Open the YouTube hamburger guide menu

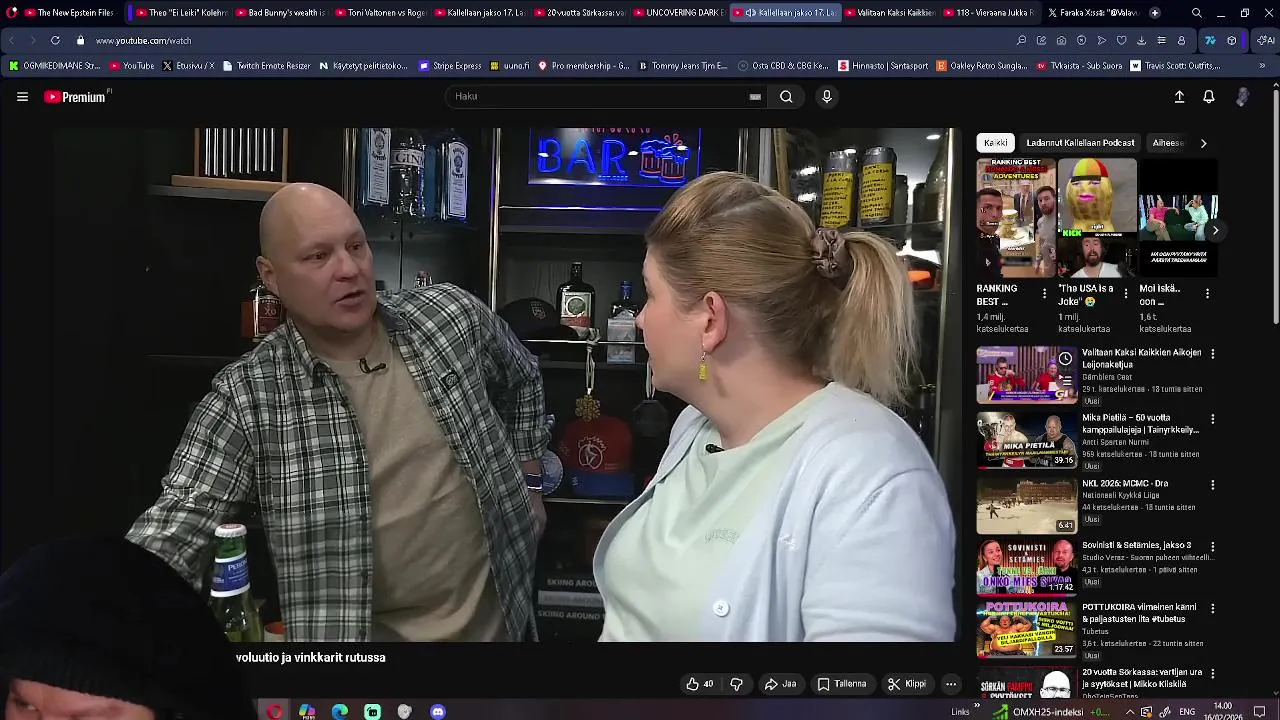pyautogui.click(x=22, y=97)
